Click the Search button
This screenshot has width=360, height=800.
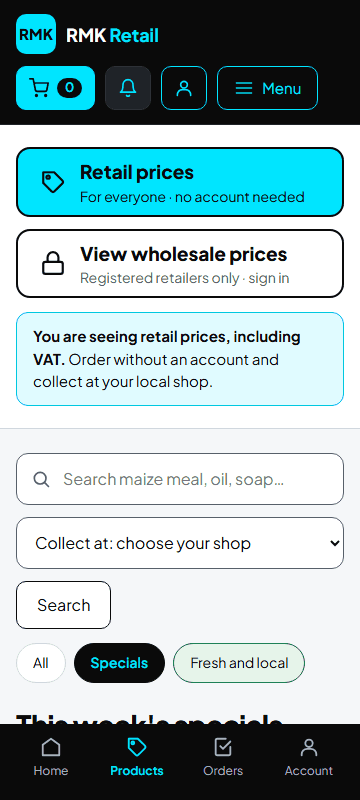point(64,605)
